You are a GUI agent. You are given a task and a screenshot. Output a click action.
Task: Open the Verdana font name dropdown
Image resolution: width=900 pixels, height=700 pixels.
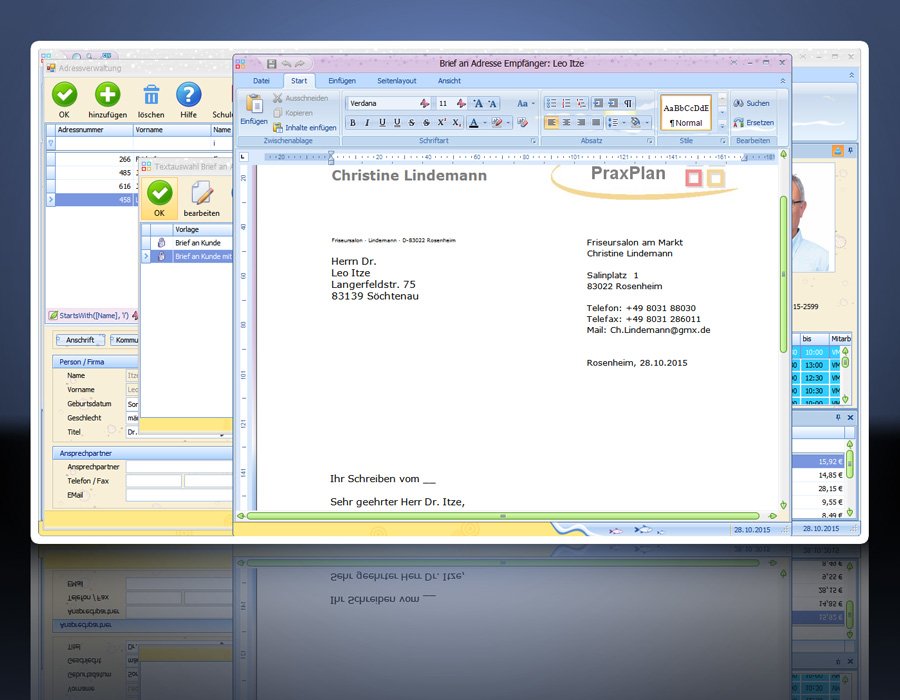[424, 103]
